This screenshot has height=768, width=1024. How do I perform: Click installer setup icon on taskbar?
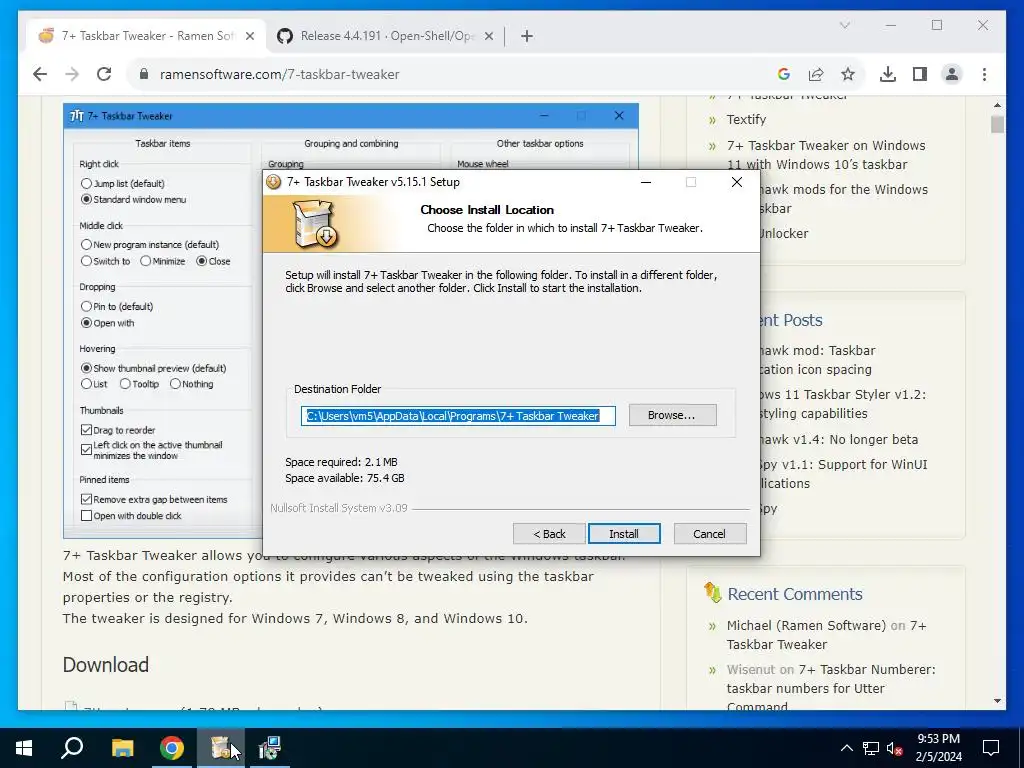[x=221, y=748]
